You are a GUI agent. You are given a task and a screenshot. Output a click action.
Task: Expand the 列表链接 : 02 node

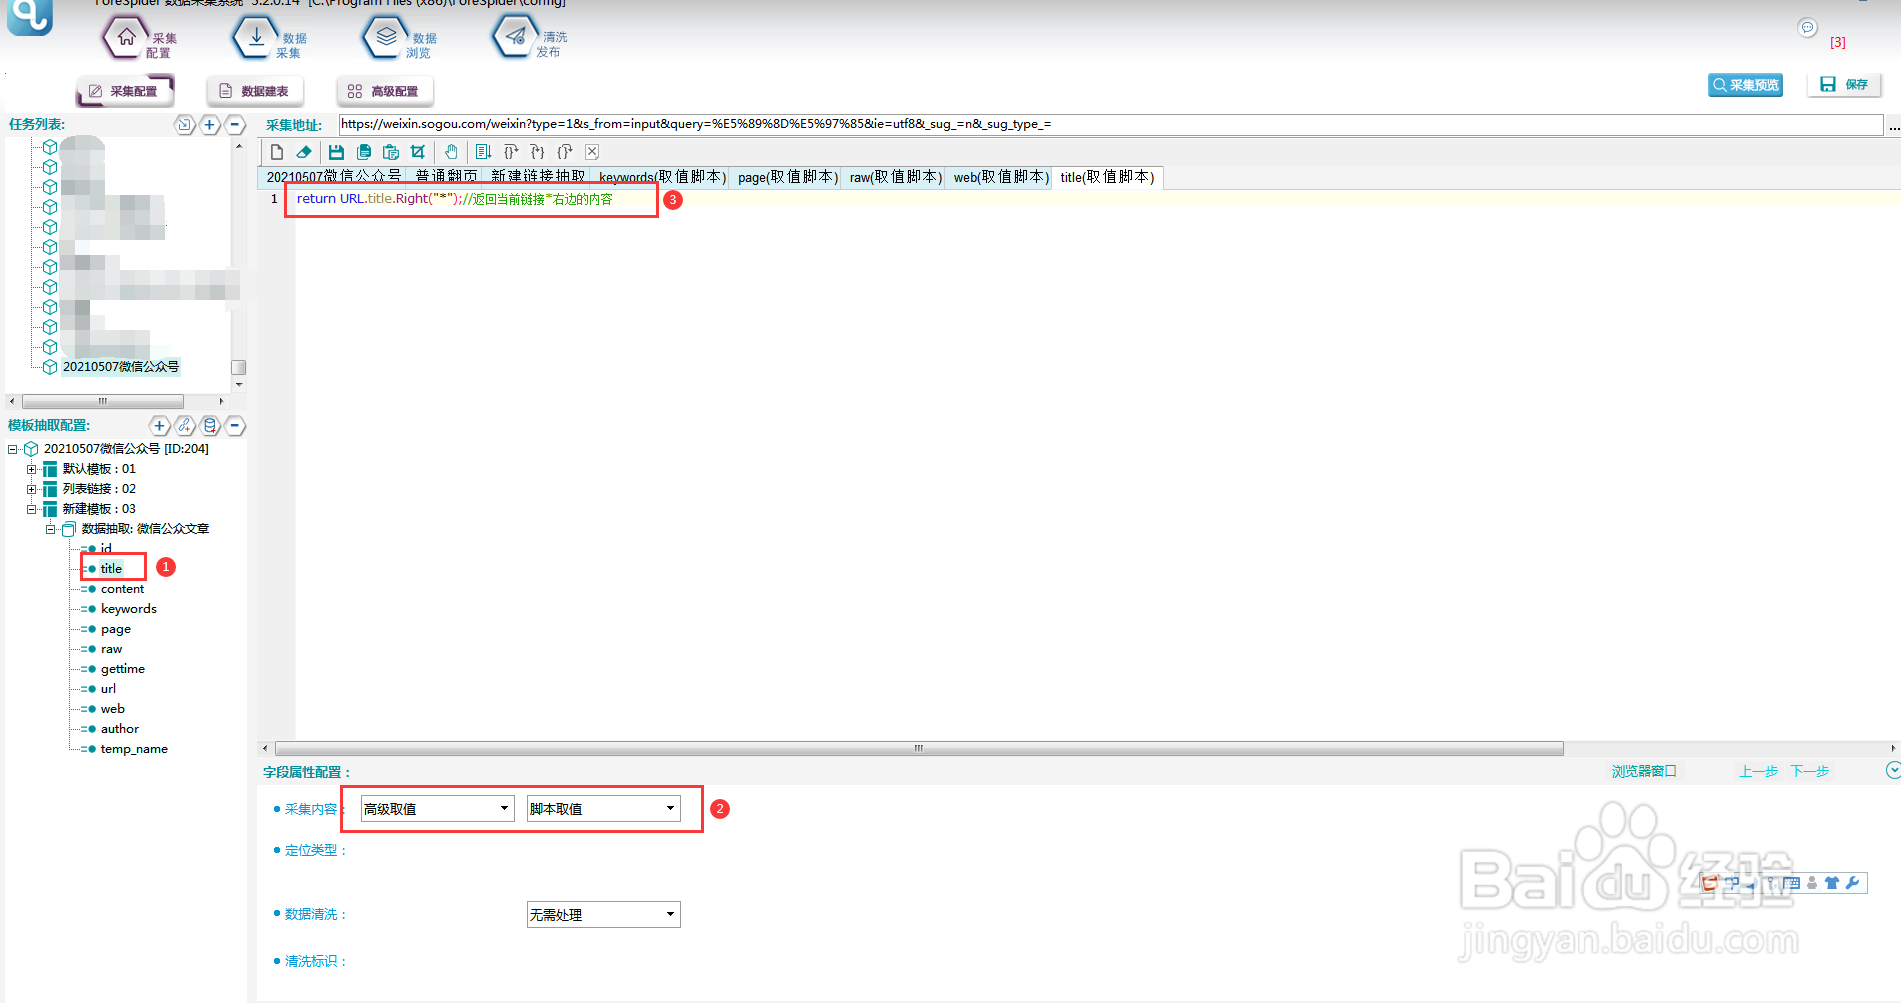click(x=32, y=489)
